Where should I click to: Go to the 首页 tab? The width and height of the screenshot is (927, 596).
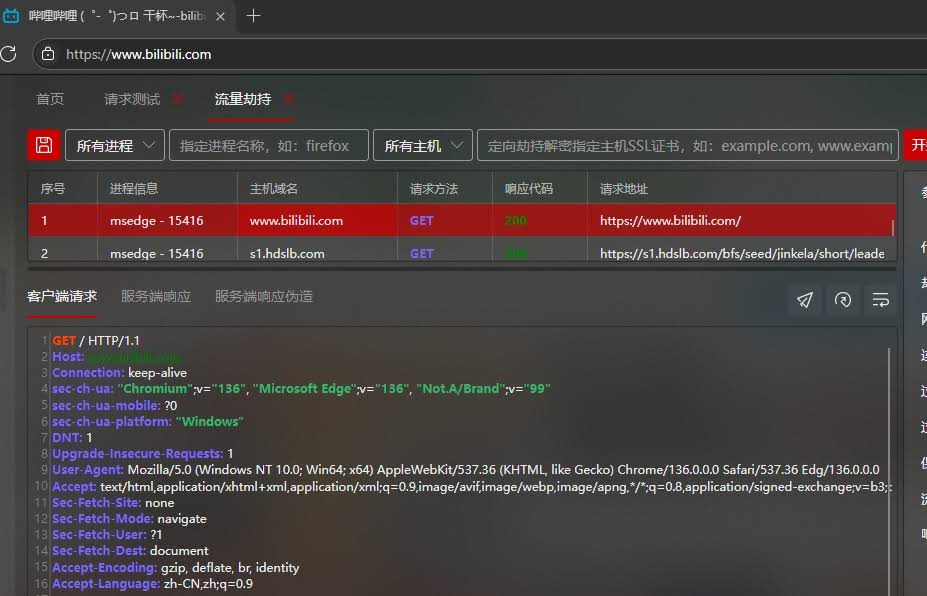tap(50, 99)
